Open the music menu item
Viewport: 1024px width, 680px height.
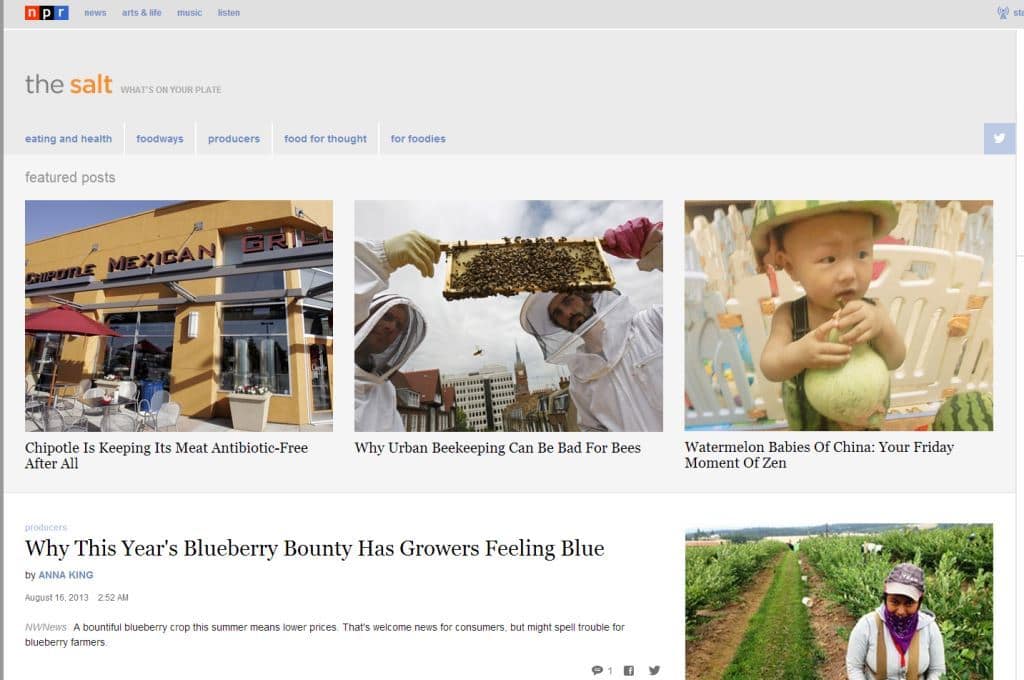tap(189, 12)
